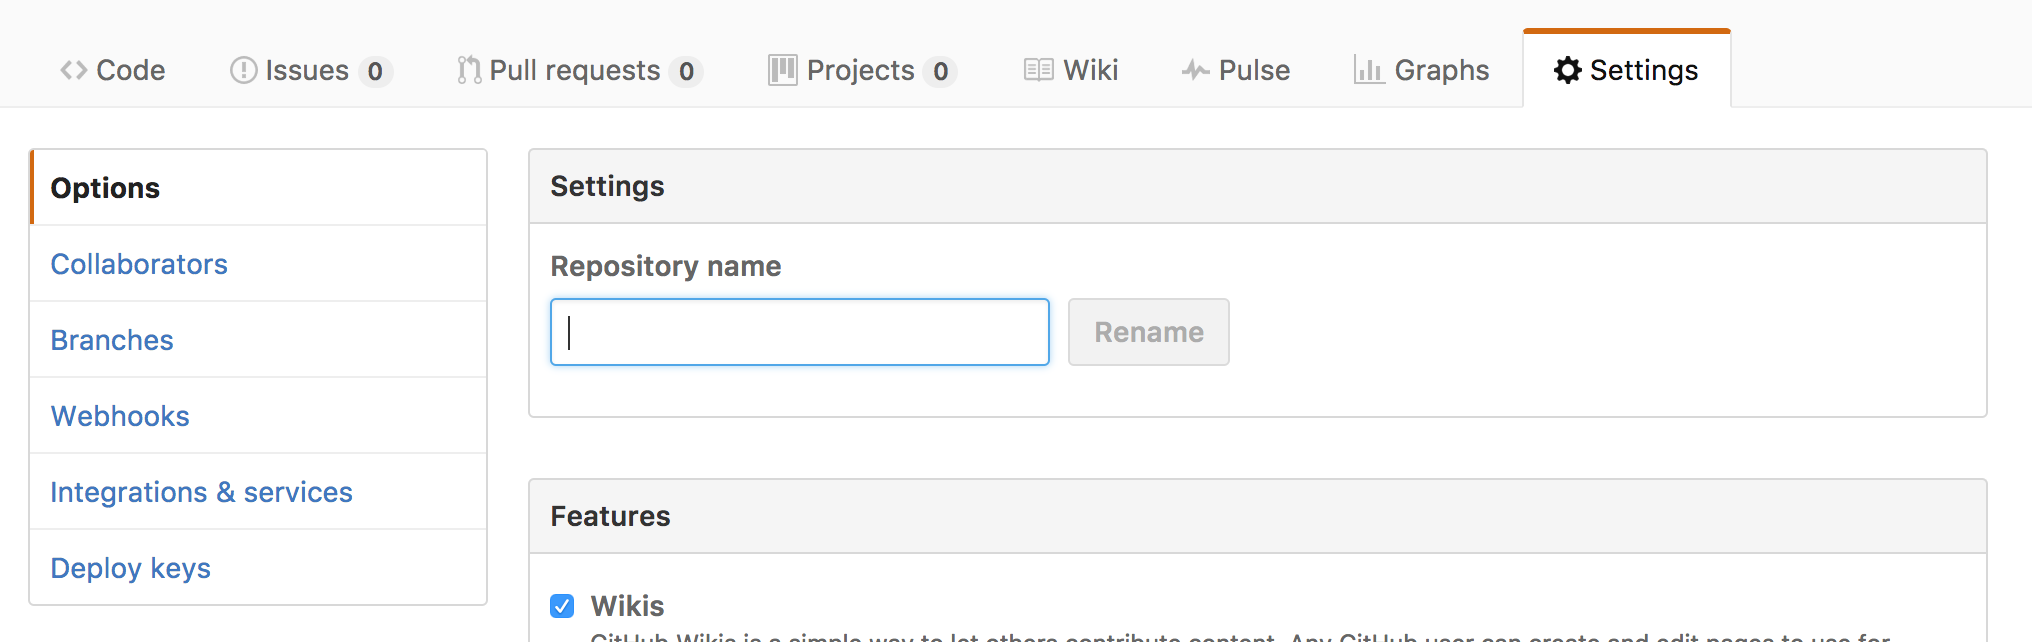Open the Branches settings page
Image resolution: width=2032 pixels, height=642 pixels.
[258, 340]
